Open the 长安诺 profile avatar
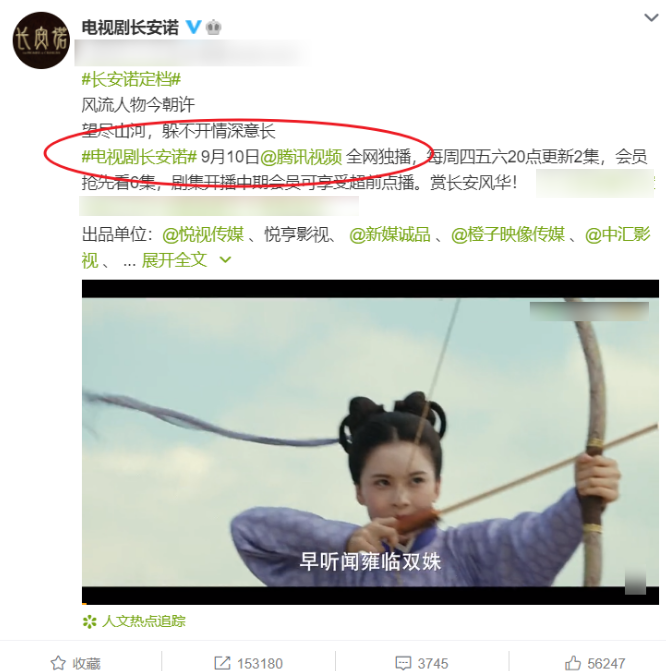666x671 pixels. (41, 40)
